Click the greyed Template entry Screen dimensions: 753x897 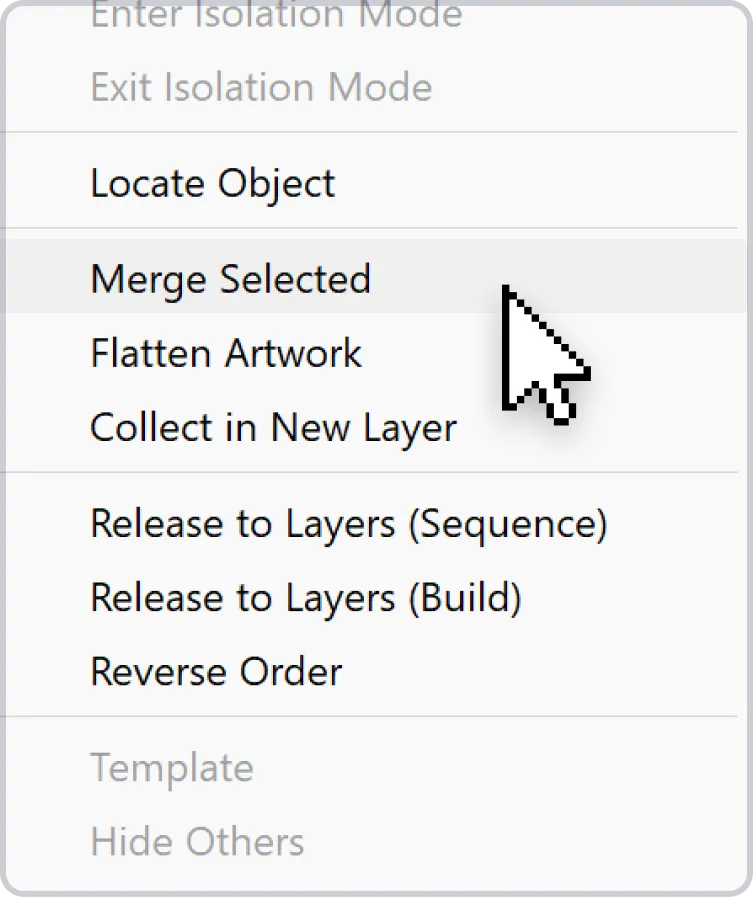(375, 767)
